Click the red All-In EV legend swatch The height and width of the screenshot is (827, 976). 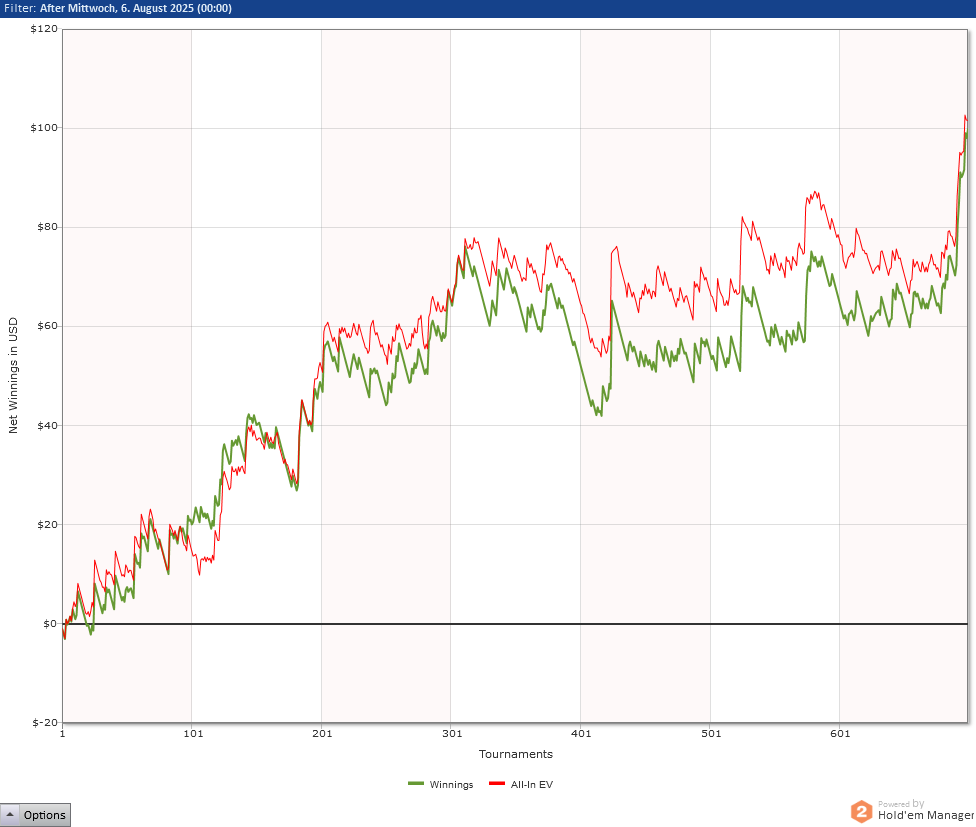[x=497, y=784]
